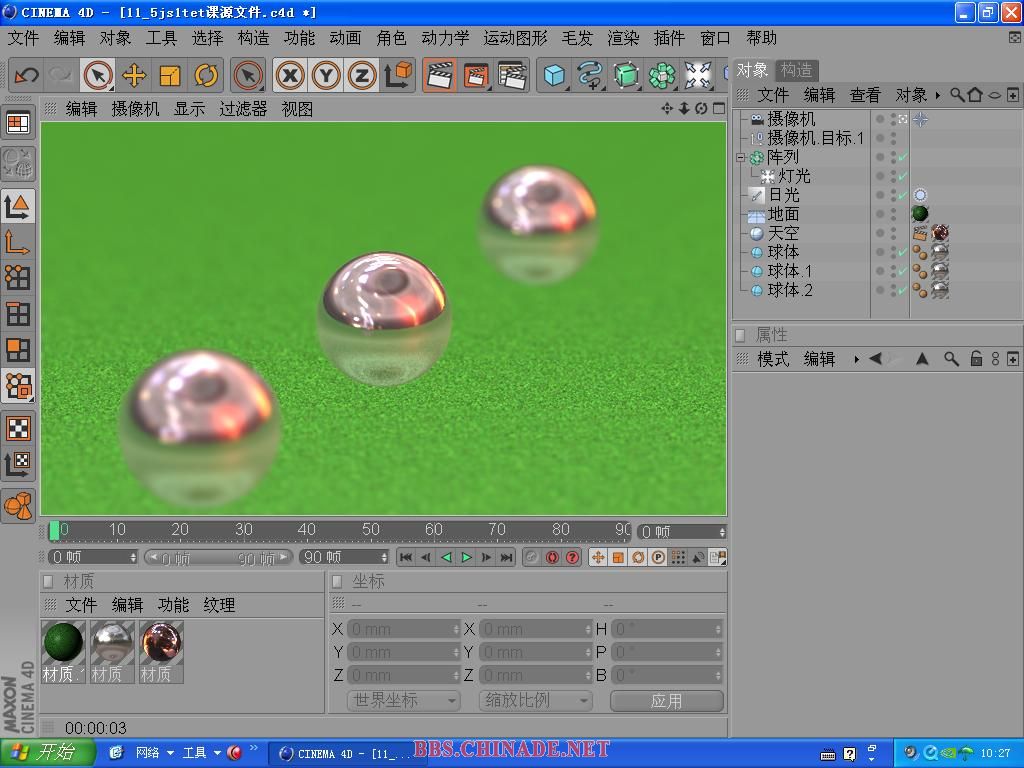This screenshot has height=768, width=1024.
Task: Toggle X axis lock
Action: (290, 75)
